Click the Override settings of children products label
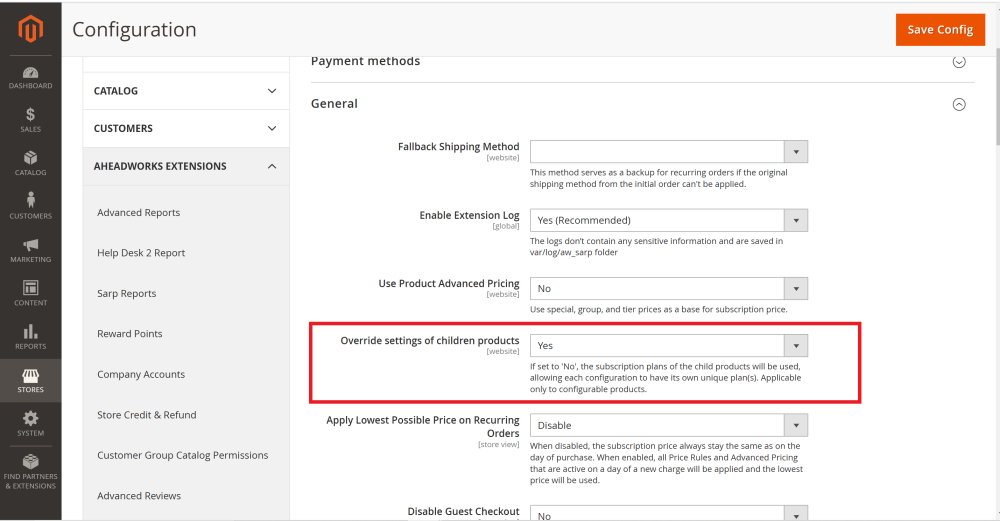This screenshot has width=1000, height=521. pos(430,341)
